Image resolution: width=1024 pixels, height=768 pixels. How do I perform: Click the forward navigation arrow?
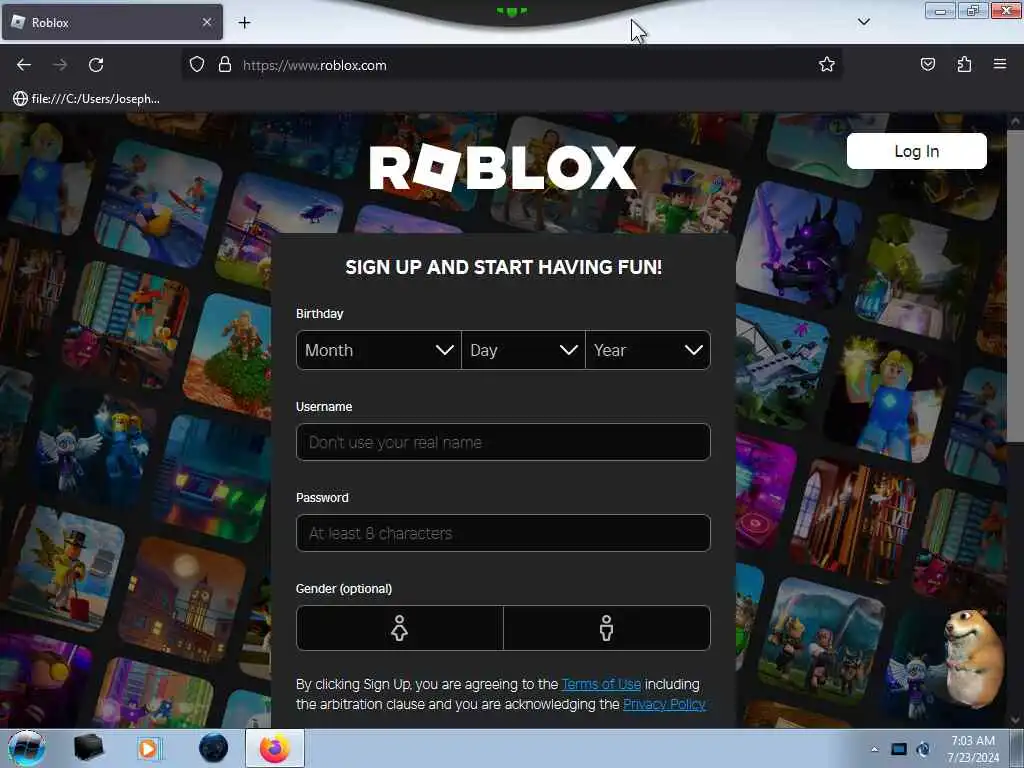point(60,65)
